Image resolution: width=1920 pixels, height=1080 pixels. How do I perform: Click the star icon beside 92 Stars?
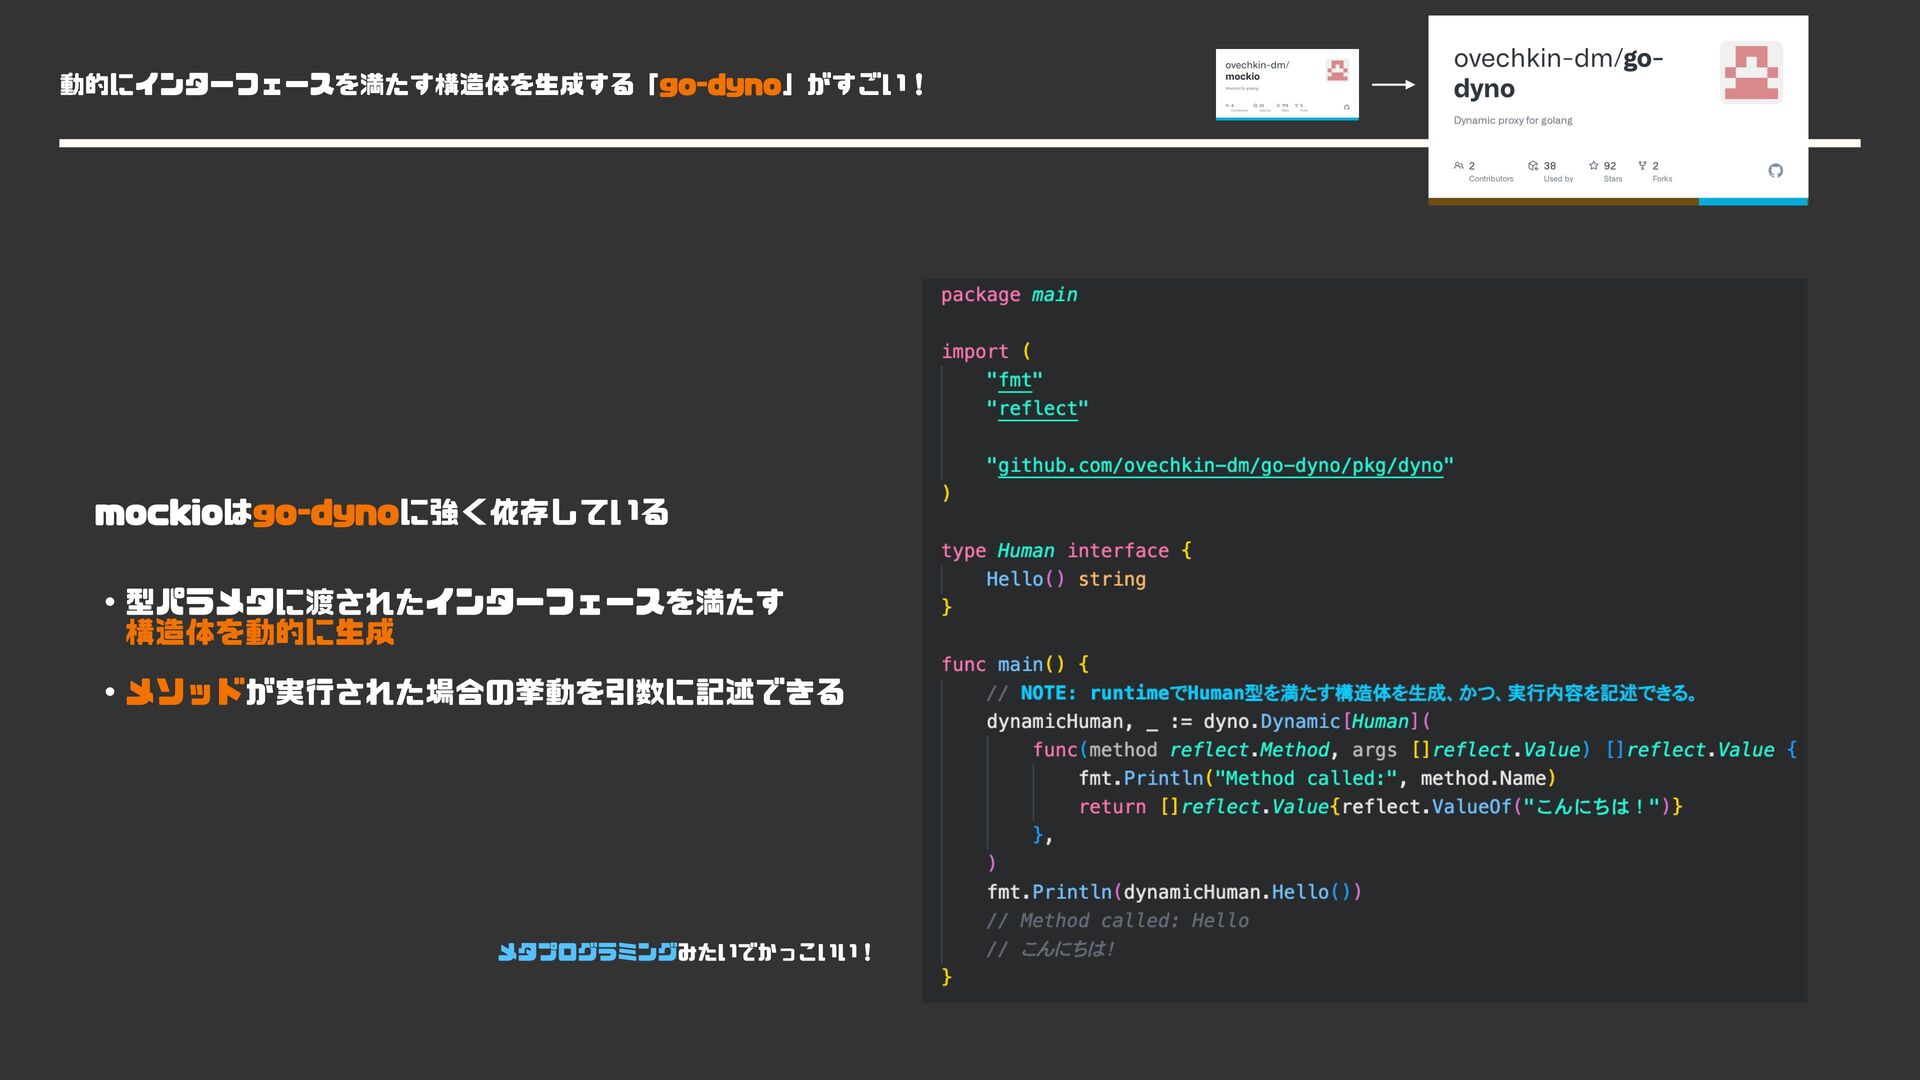click(x=1593, y=165)
